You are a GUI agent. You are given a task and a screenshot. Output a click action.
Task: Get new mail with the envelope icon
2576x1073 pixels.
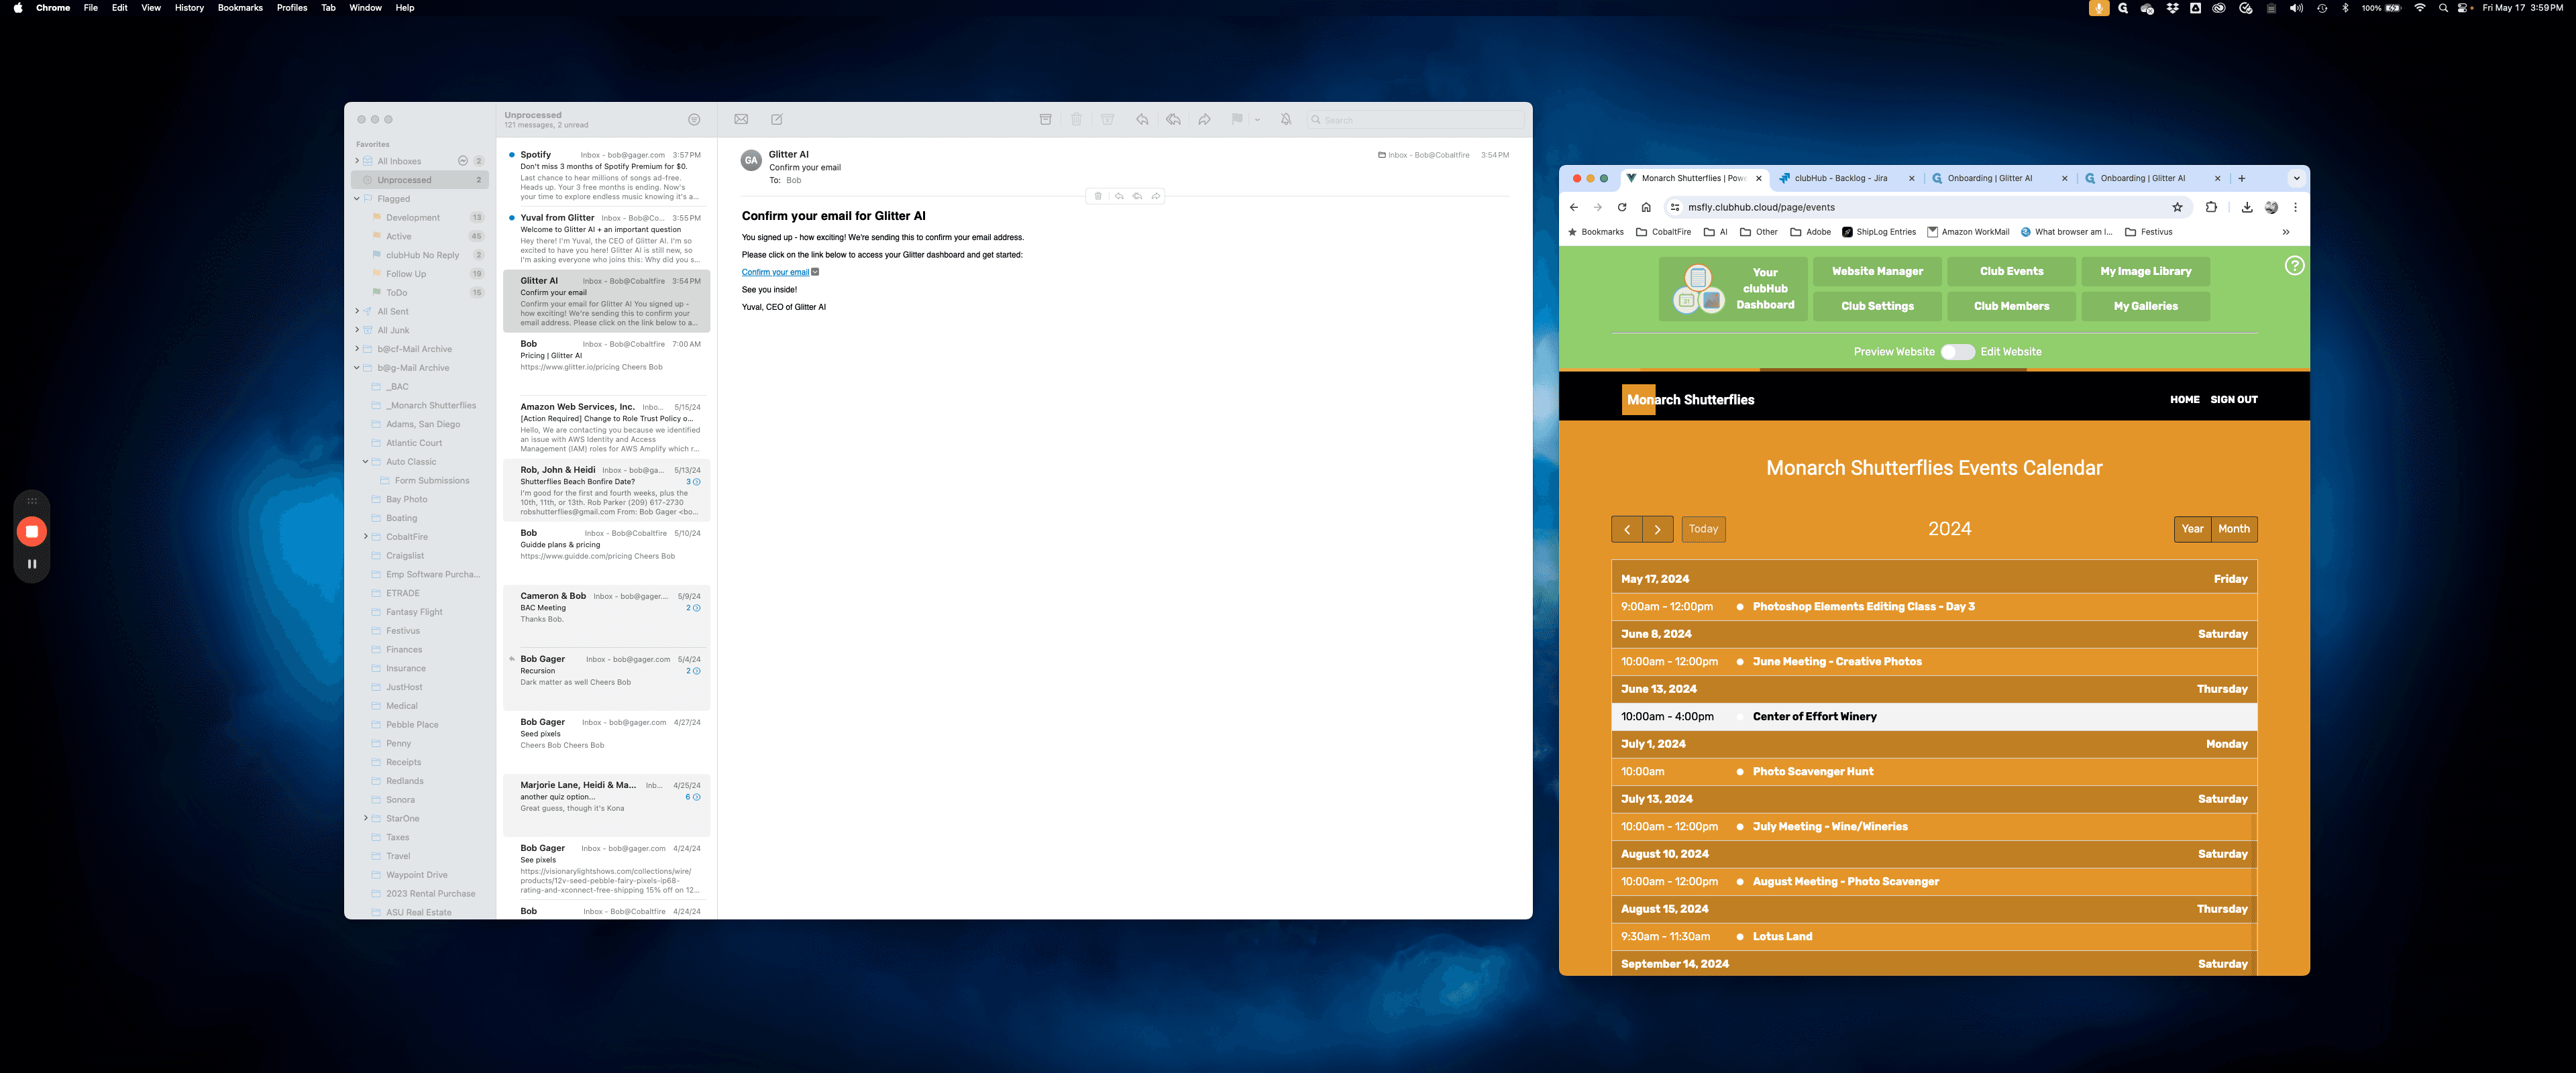[x=741, y=119]
